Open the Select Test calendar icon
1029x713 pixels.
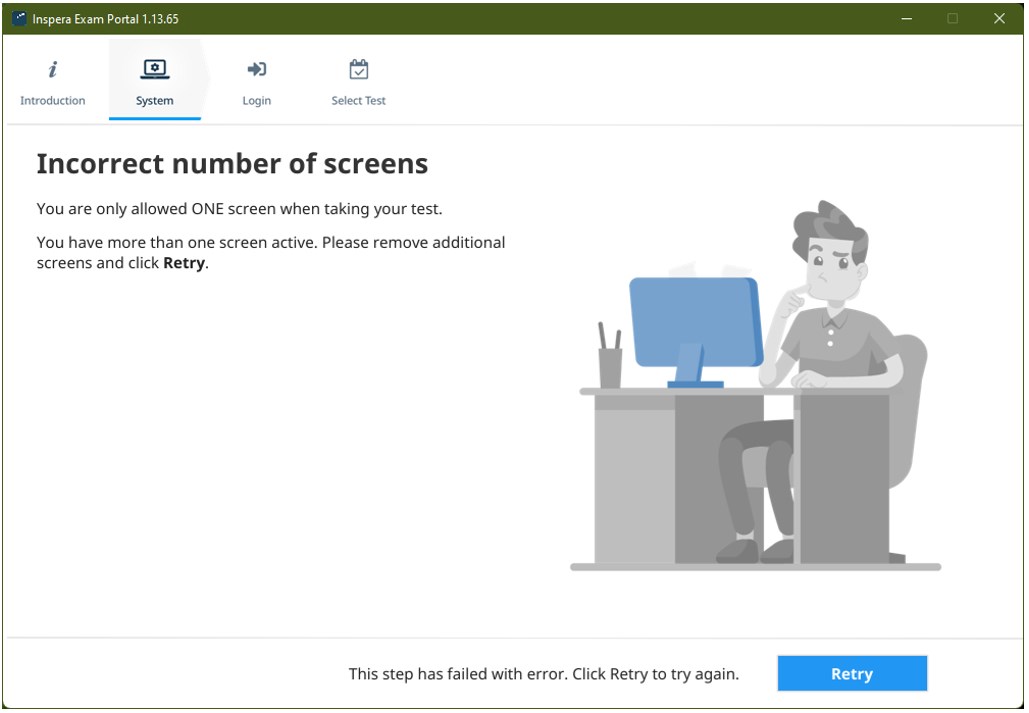click(358, 68)
